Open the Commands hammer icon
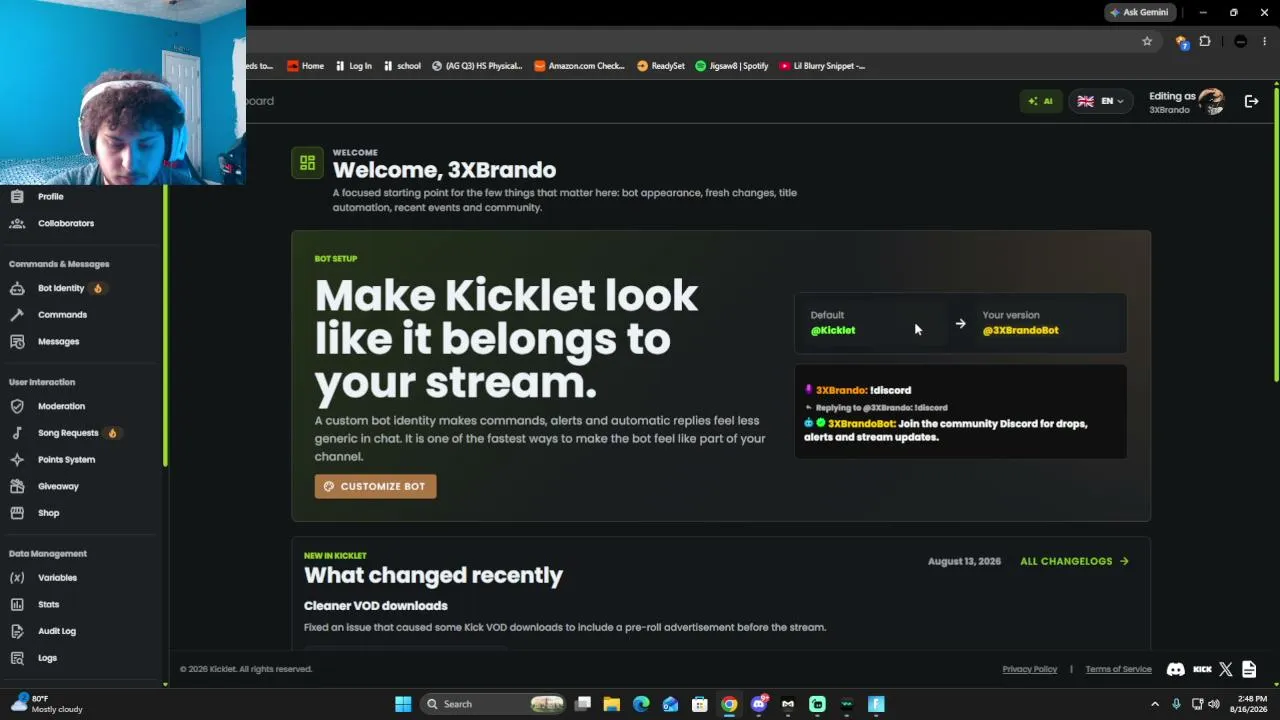The image size is (1280, 720). 17,315
